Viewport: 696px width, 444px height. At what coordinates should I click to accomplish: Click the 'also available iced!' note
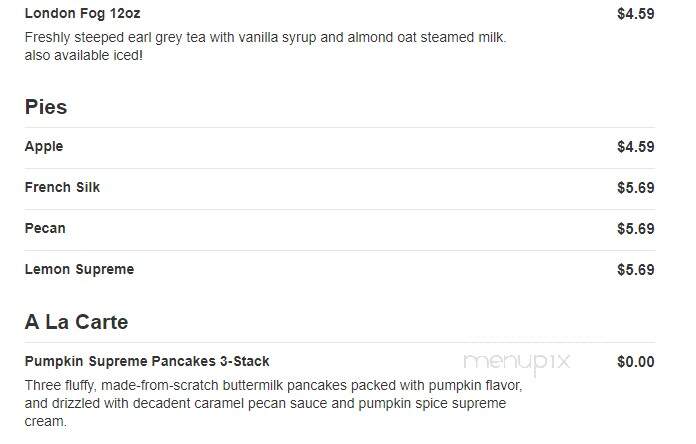click(84, 56)
